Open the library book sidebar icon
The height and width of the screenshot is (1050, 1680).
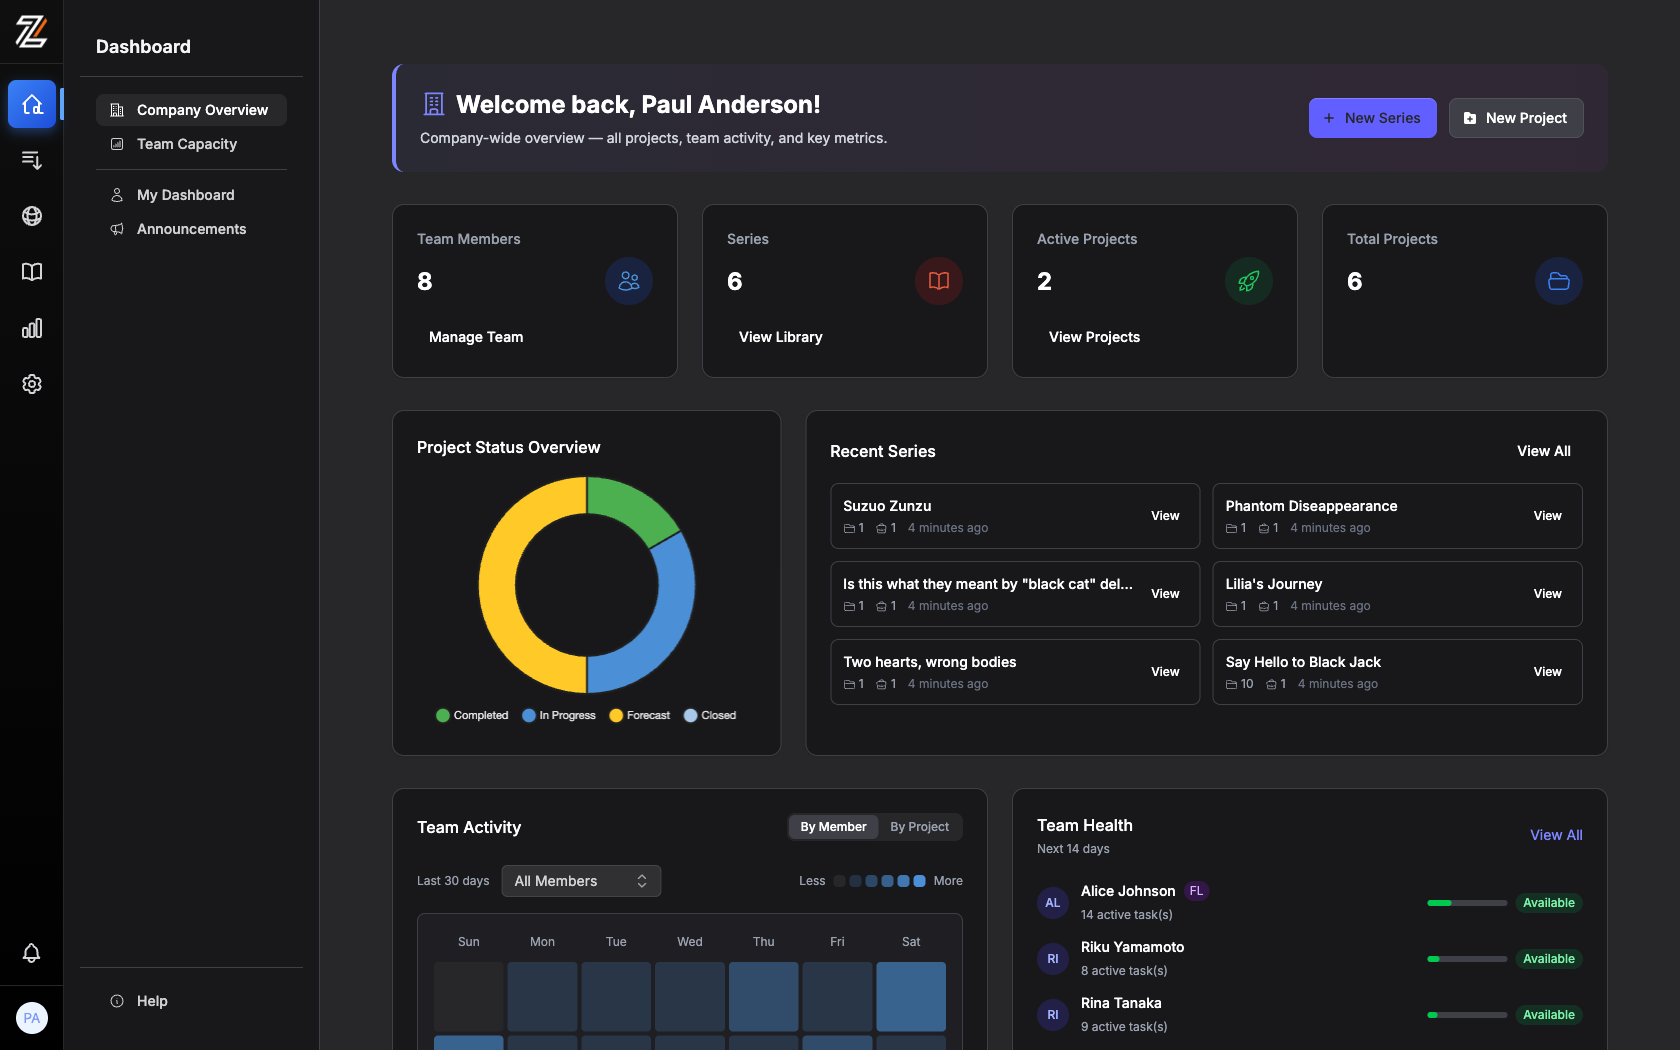pyautogui.click(x=32, y=272)
